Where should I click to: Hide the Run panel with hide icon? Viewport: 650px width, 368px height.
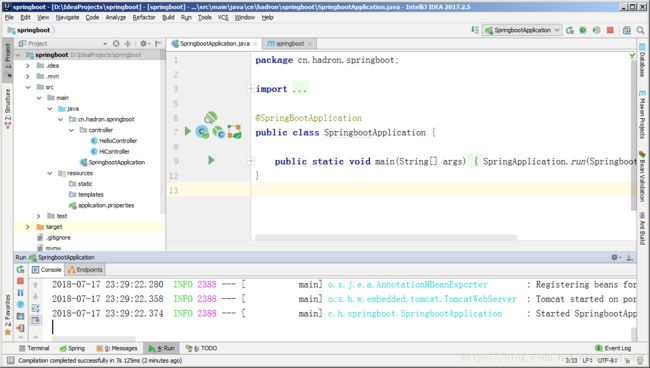629,257
